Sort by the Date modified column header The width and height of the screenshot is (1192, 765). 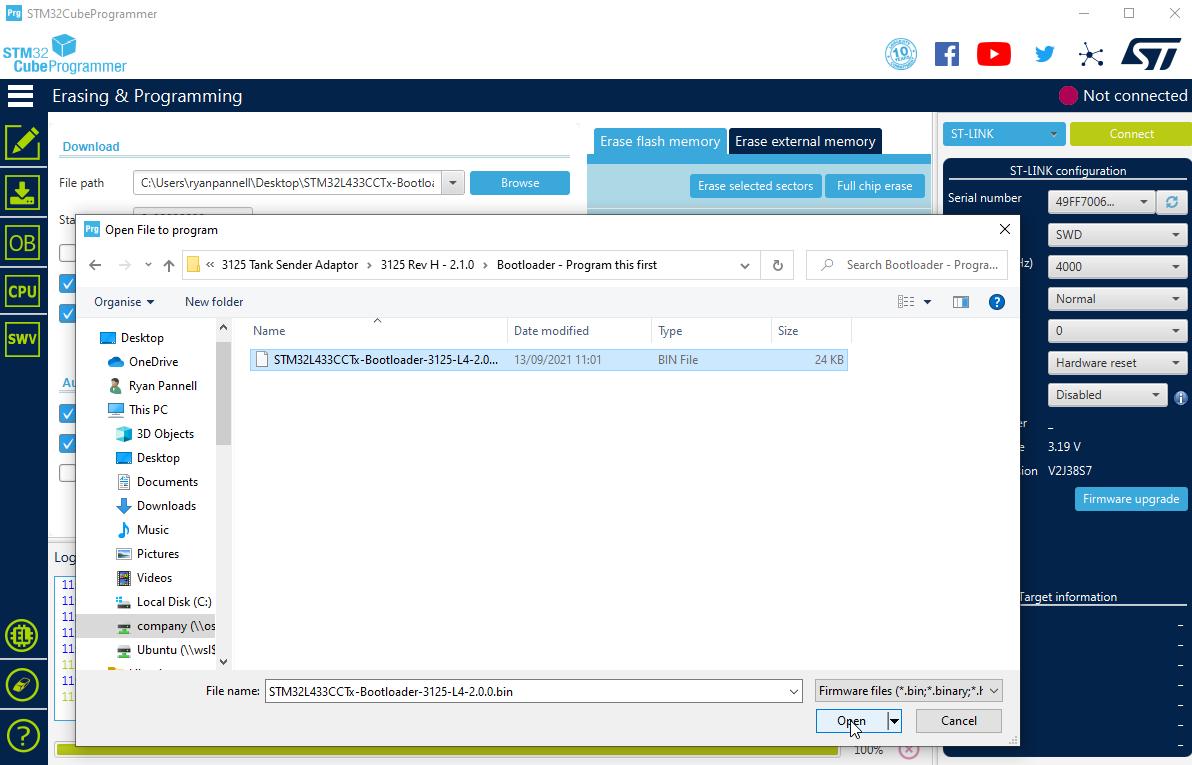click(x=551, y=331)
